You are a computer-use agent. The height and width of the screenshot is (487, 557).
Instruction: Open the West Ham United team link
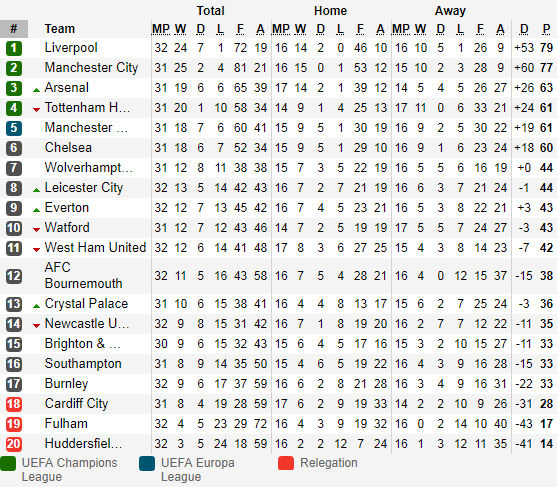[95, 248]
